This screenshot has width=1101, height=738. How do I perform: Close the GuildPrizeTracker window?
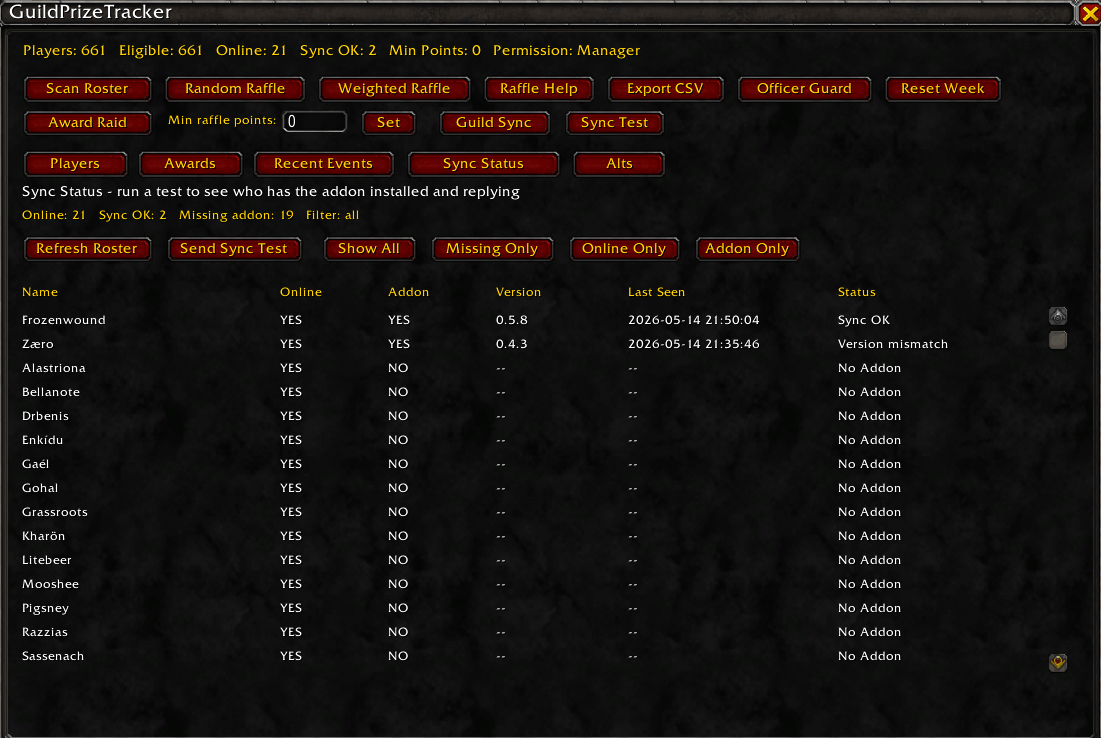(x=1089, y=13)
